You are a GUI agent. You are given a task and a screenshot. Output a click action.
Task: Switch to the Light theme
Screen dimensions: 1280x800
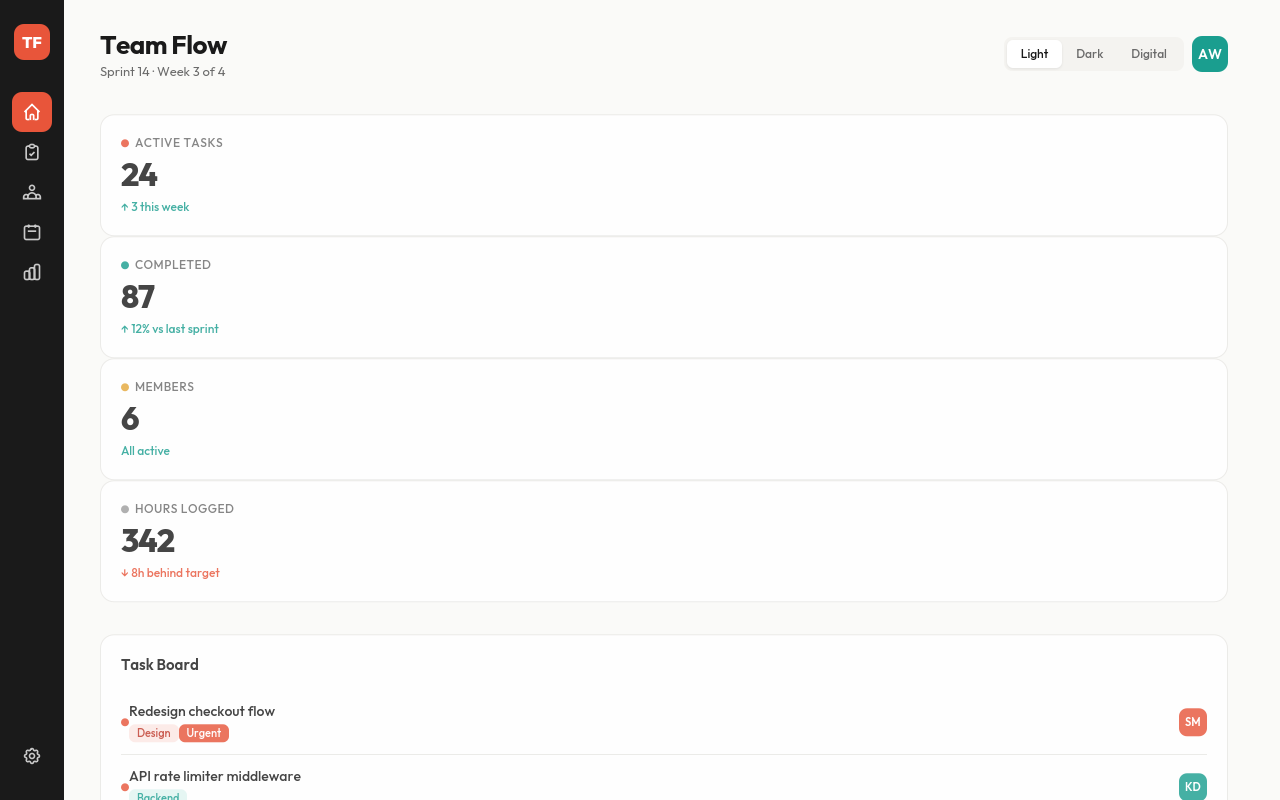tap(1034, 54)
